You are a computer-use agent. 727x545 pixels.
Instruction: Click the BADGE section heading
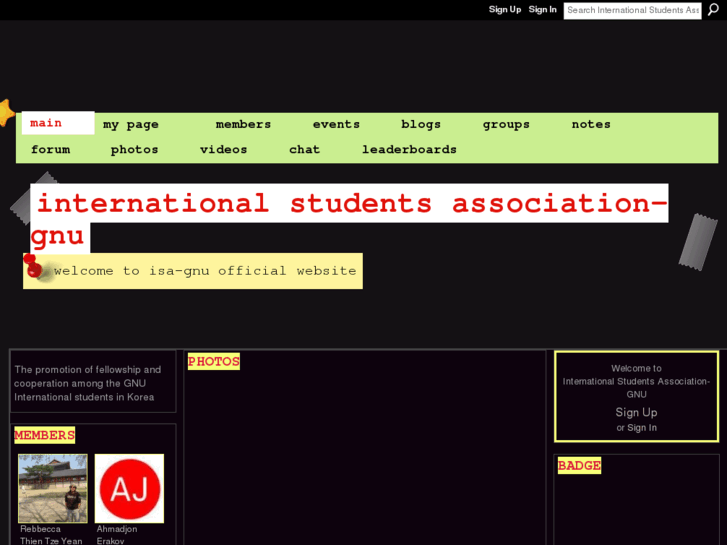tap(579, 465)
